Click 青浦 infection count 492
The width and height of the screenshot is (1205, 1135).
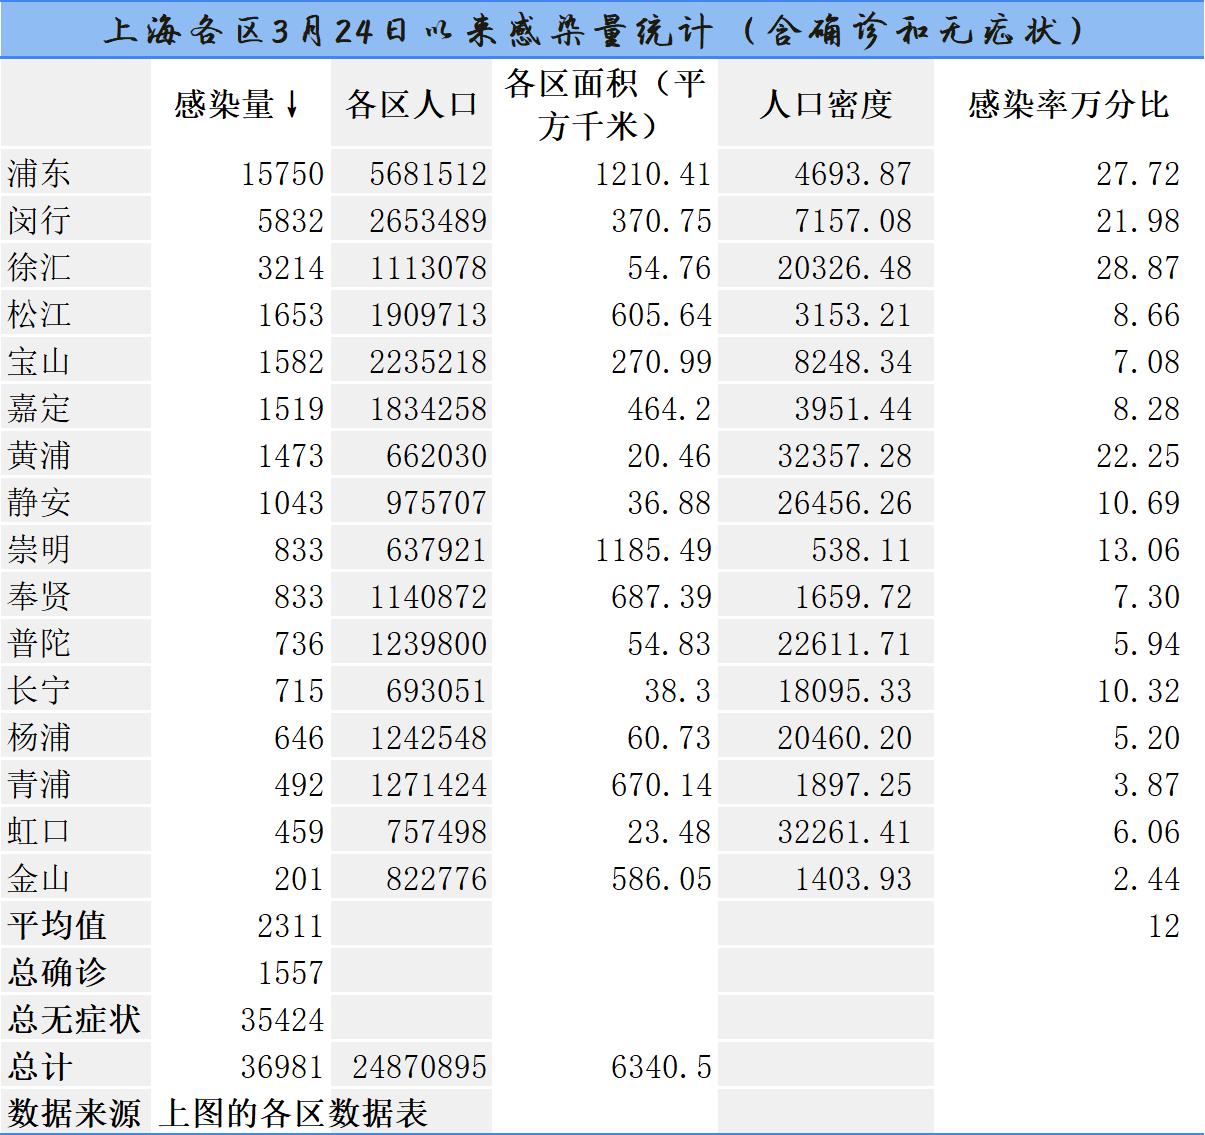299,785
